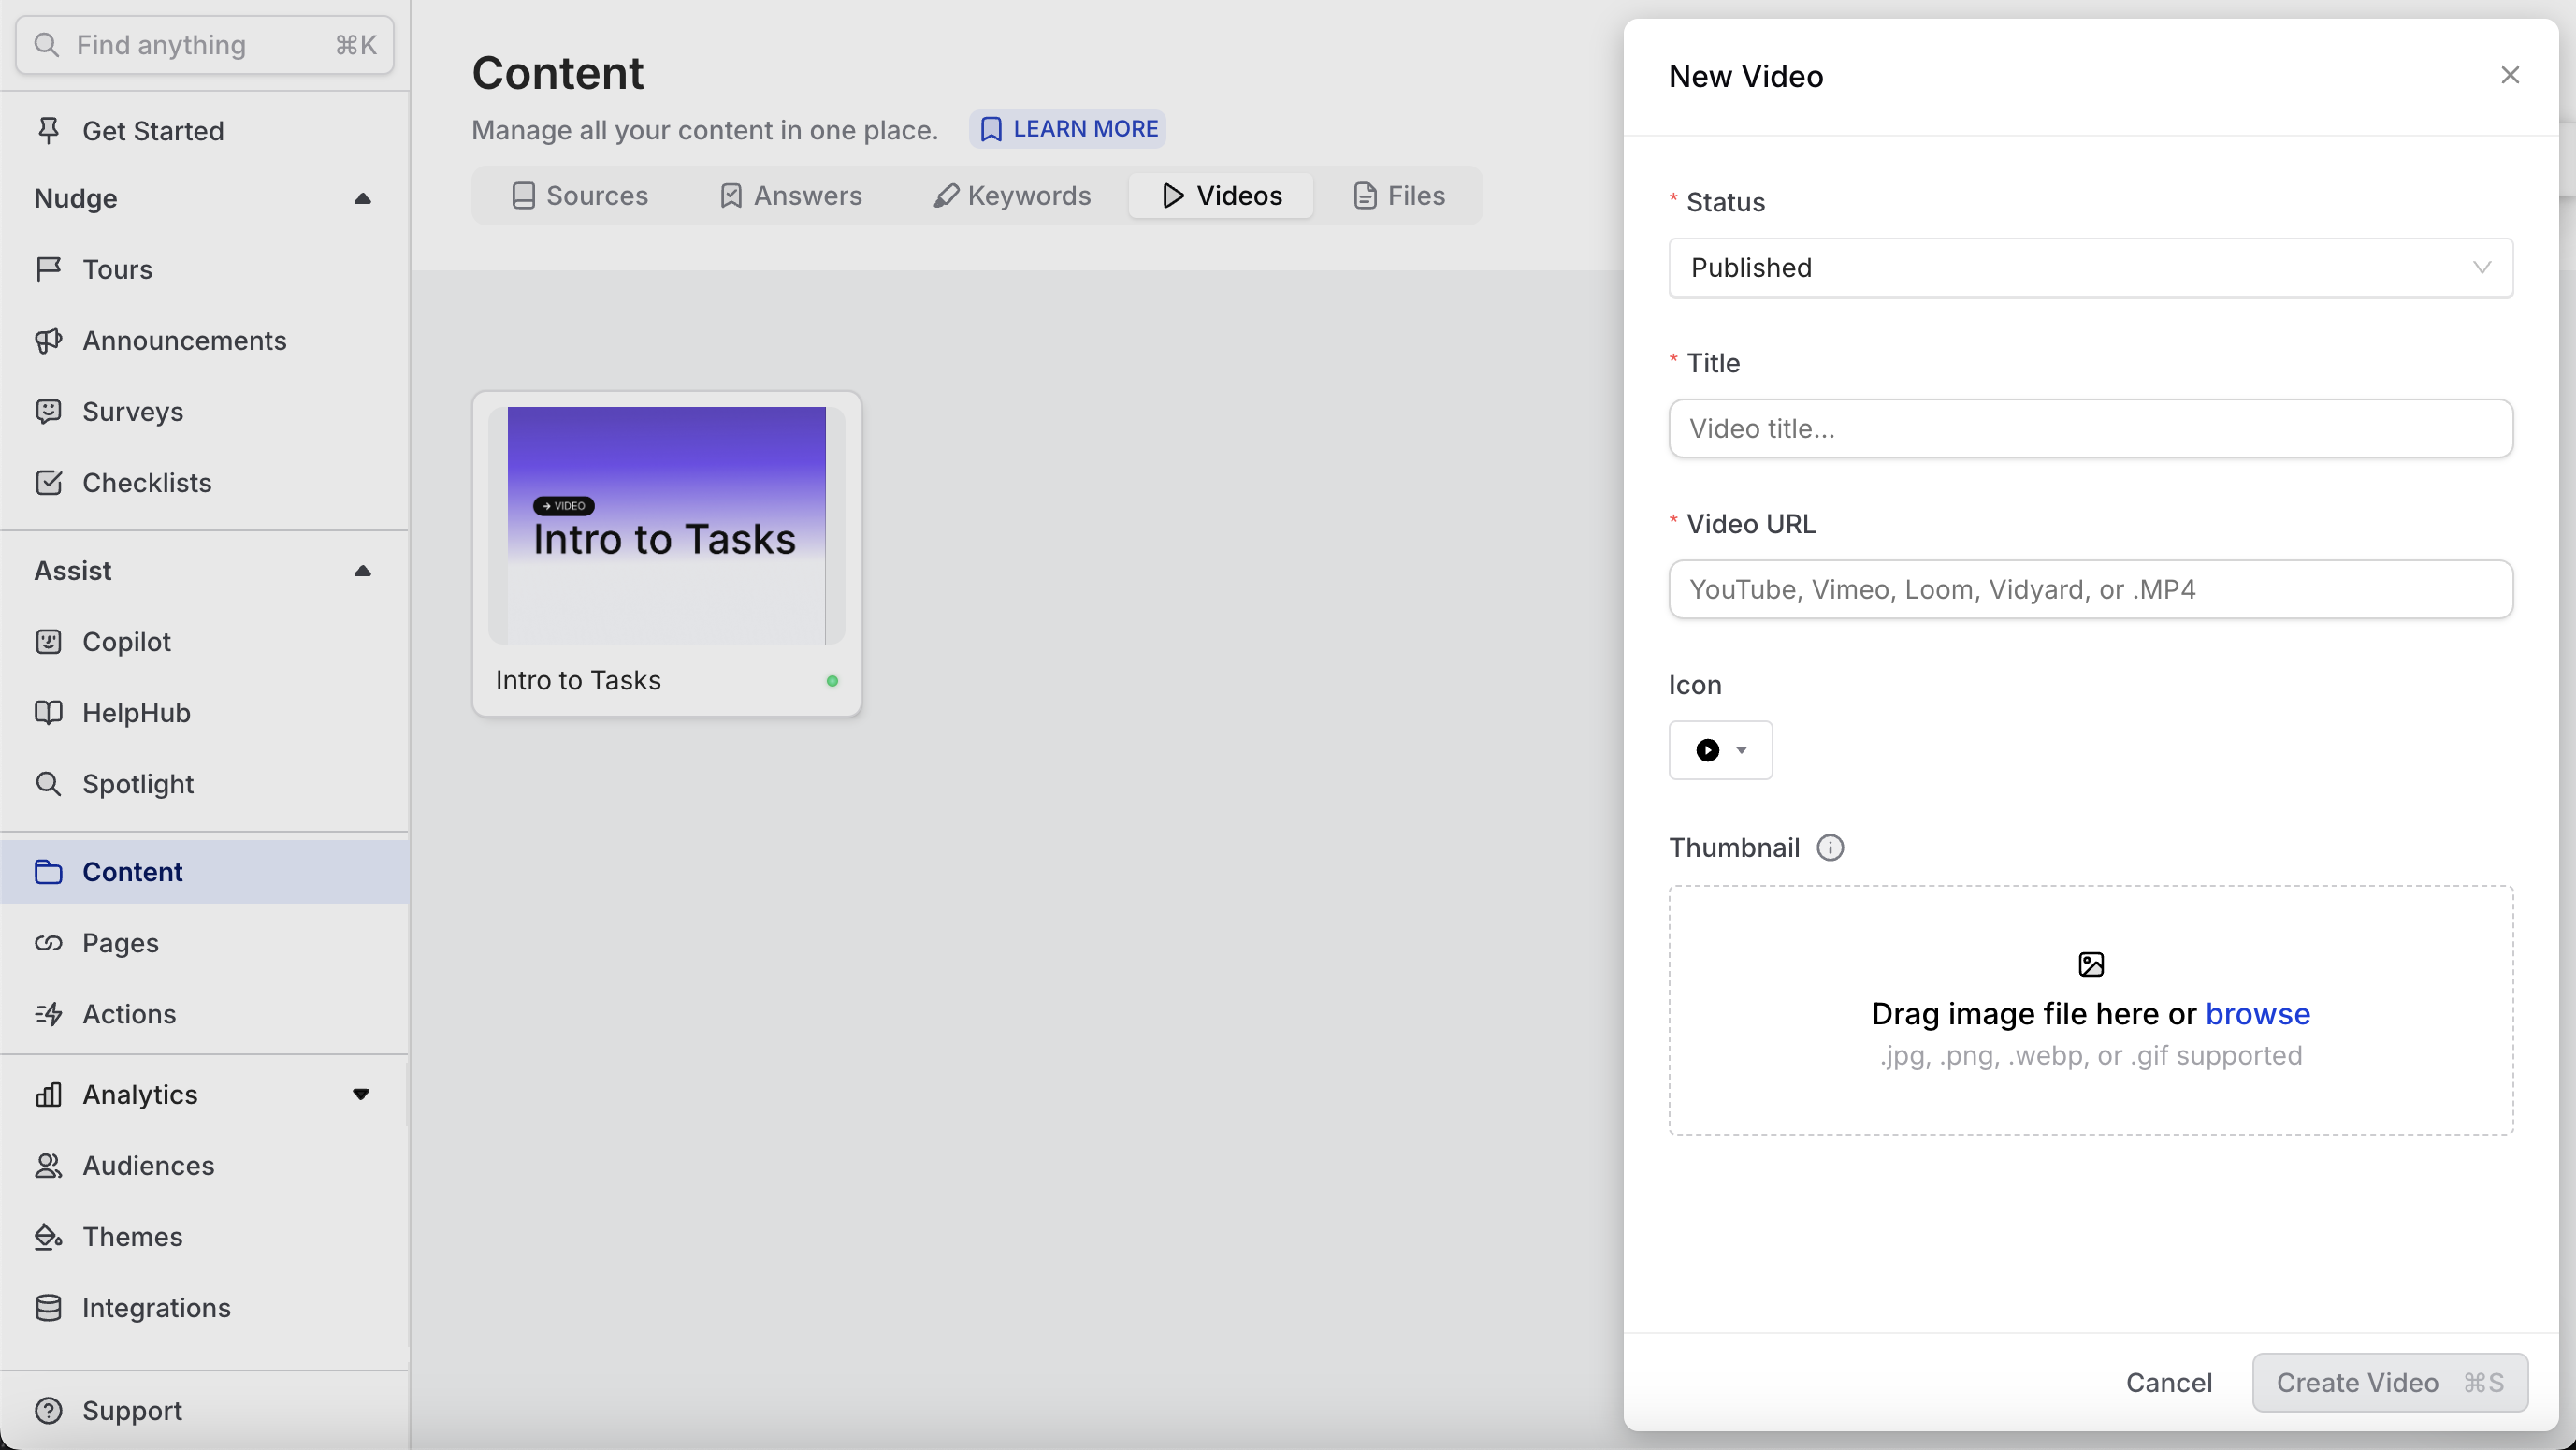Click the LEARN MORE button
Viewport: 2576px width, 1450px height.
pos(1067,129)
